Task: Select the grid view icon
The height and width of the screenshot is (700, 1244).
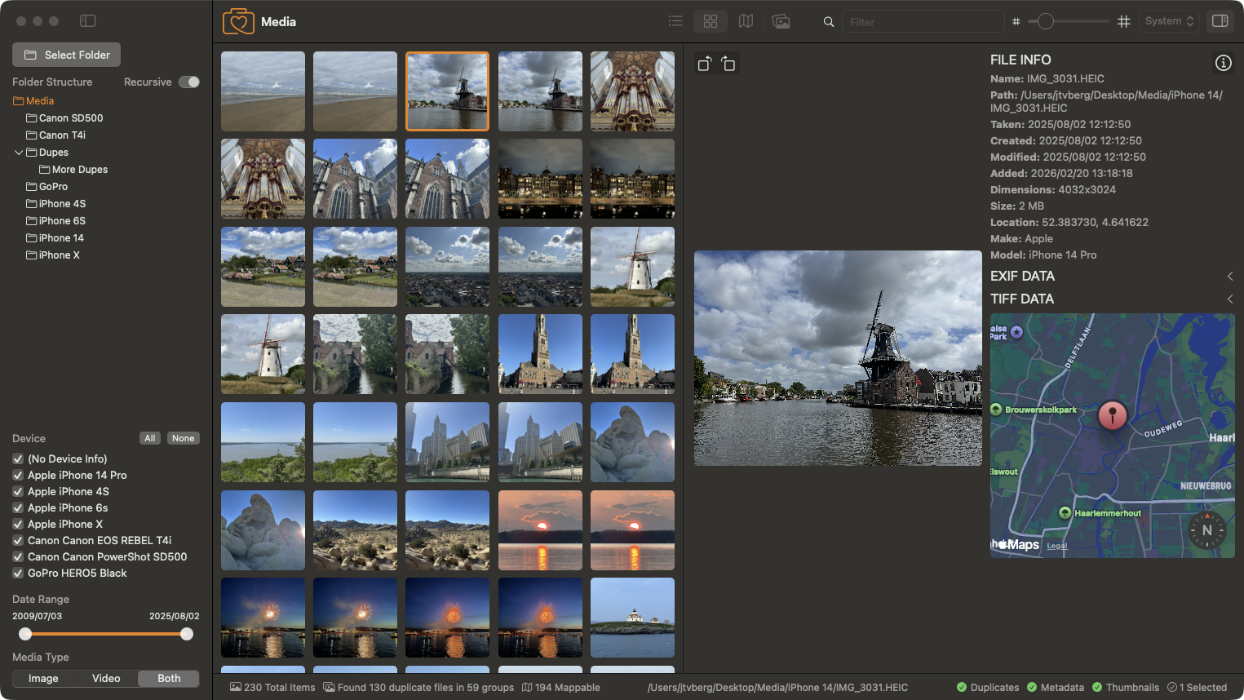Action: point(710,20)
